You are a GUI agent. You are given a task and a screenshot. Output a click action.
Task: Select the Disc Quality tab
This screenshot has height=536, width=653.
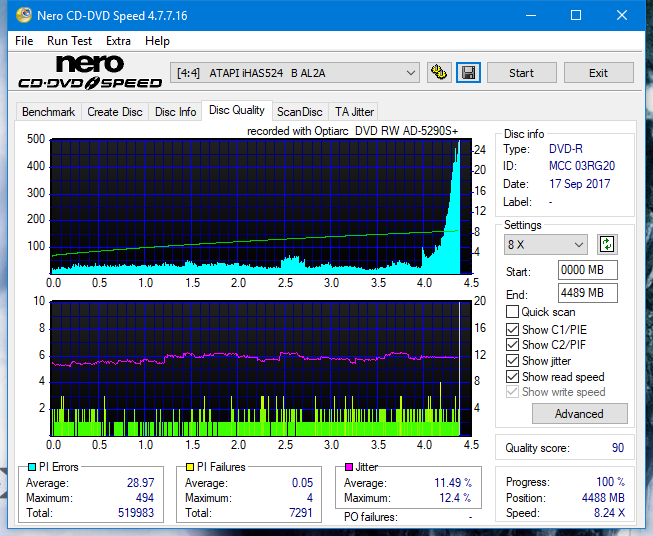[237, 110]
